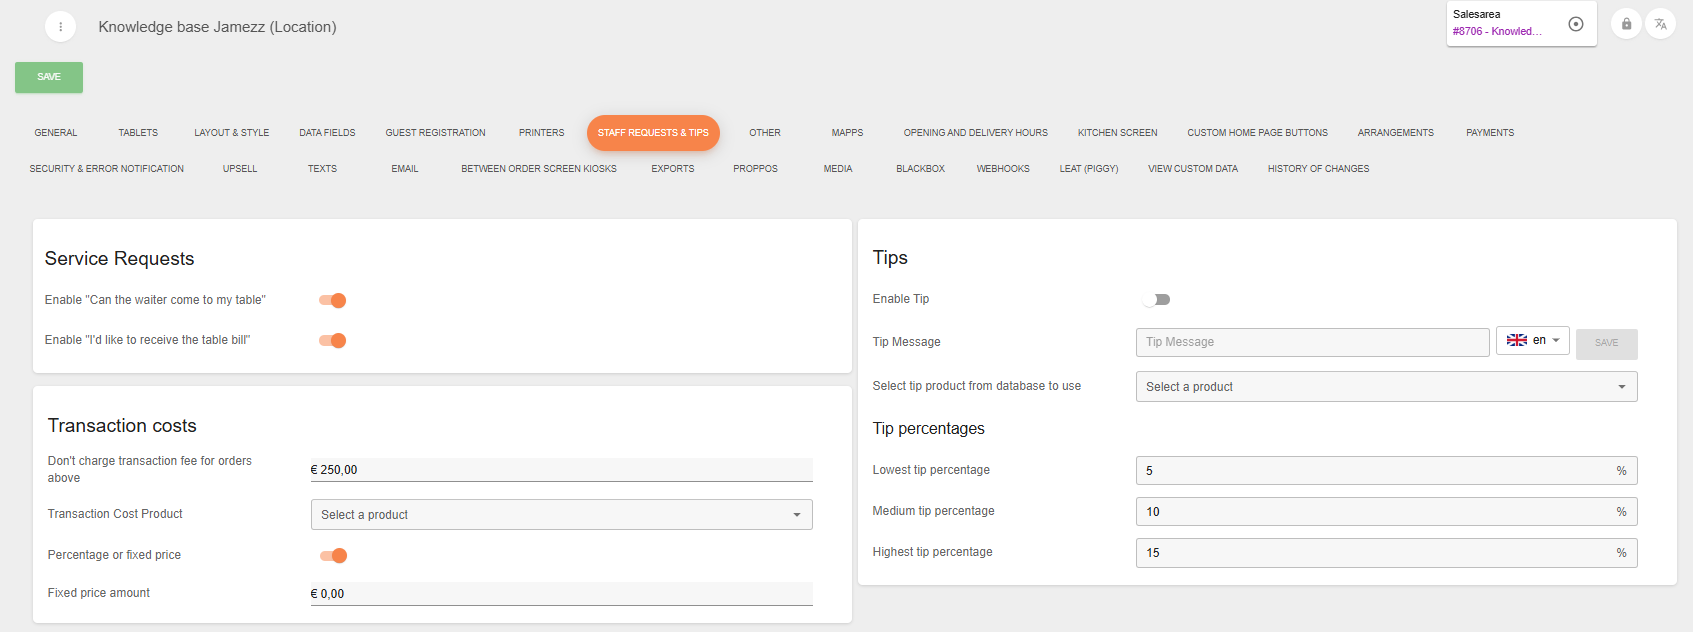Enable the Tip toggle switch
Viewport: 1693px width, 632px height.
tap(1156, 300)
